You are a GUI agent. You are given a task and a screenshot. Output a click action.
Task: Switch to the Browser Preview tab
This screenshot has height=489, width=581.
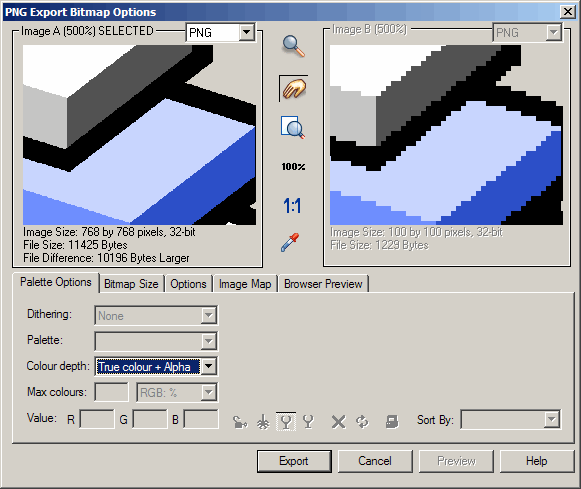[323, 284]
